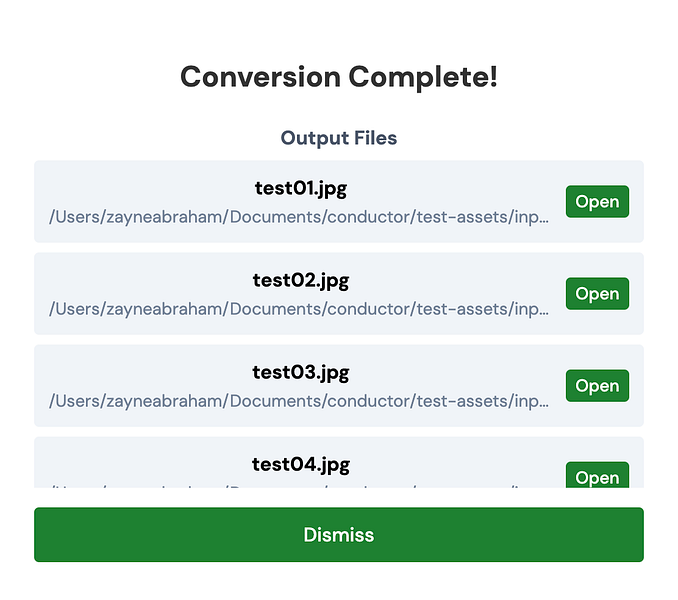
Task: Click the test03.jpg file name
Action: [x=300, y=372]
